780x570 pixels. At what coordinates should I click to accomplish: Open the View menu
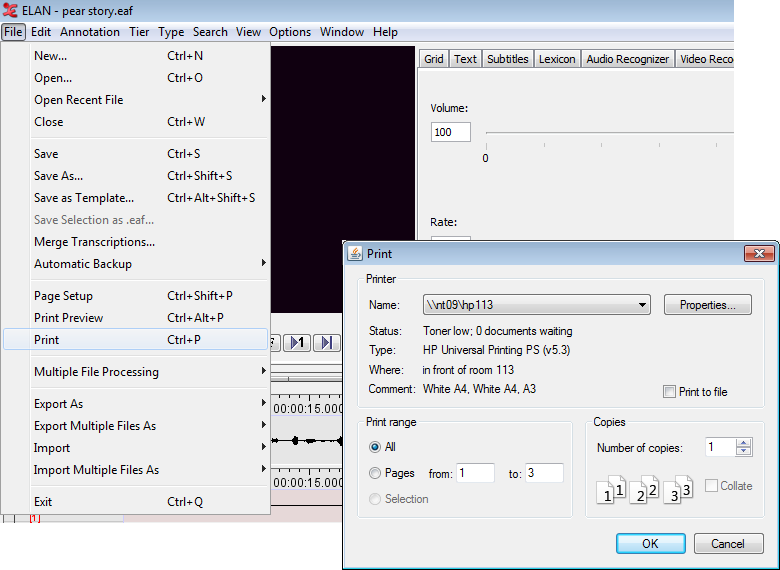pos(248,32)
